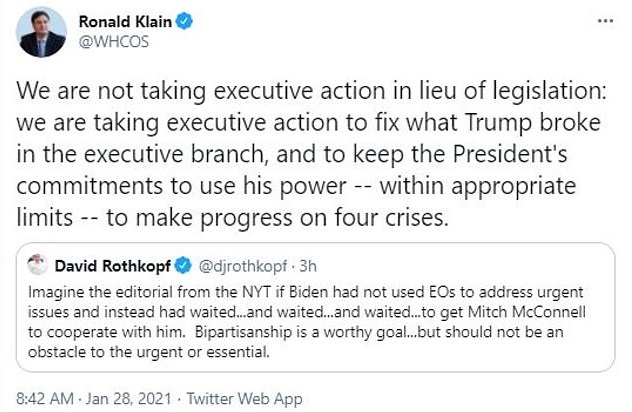
Task: Click David Rothkopf's small profile avatar
Action: click(37, 267)
